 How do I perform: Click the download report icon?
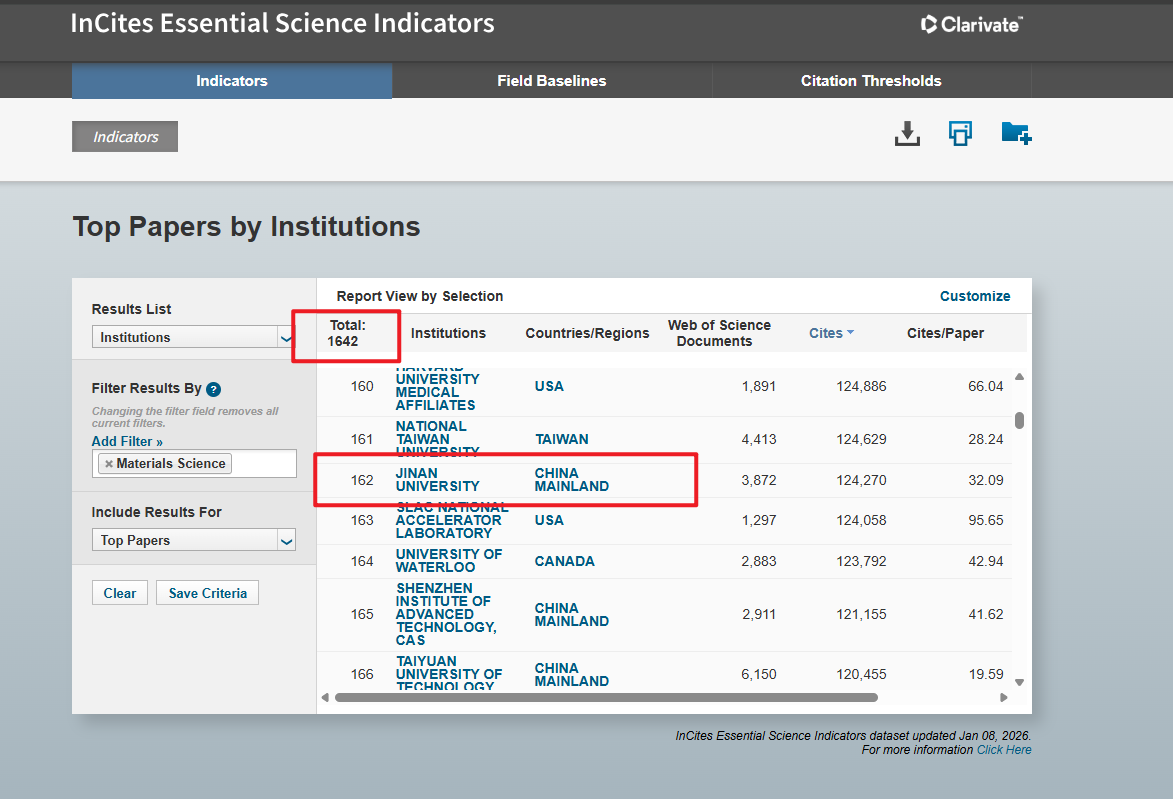click(906, 134)
